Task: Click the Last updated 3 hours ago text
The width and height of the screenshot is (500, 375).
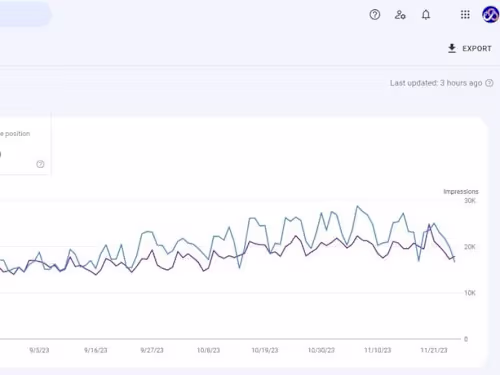Action: point(436,83)
